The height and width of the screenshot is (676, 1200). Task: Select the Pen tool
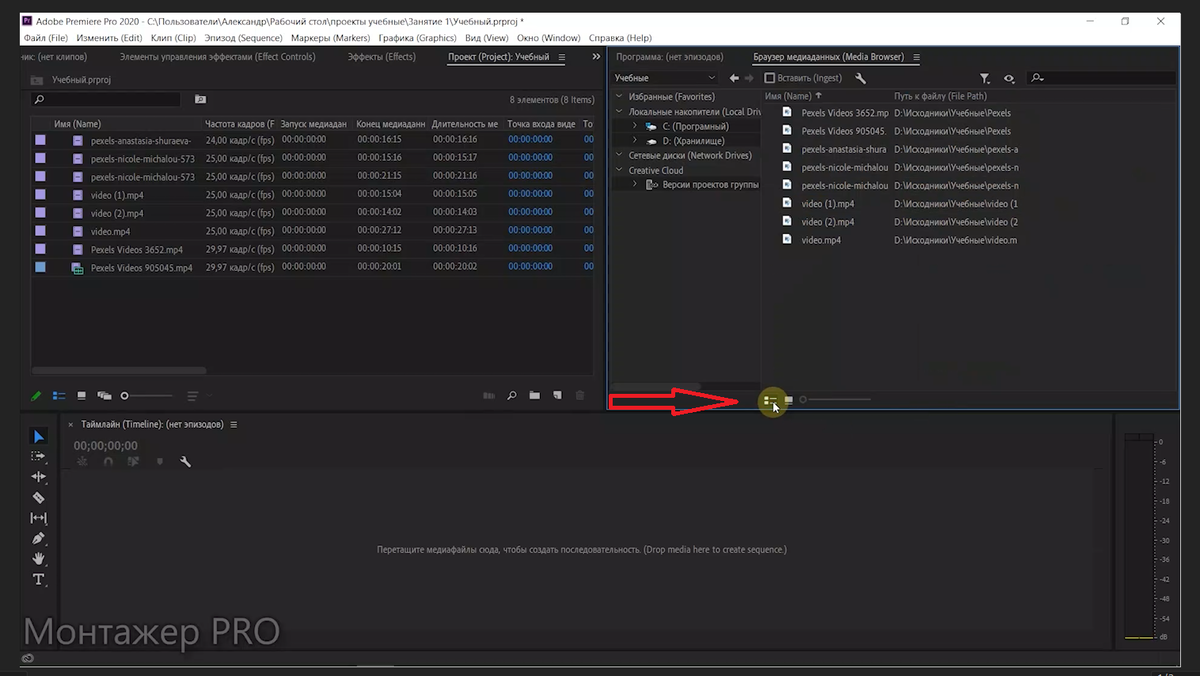coord(38,538)
